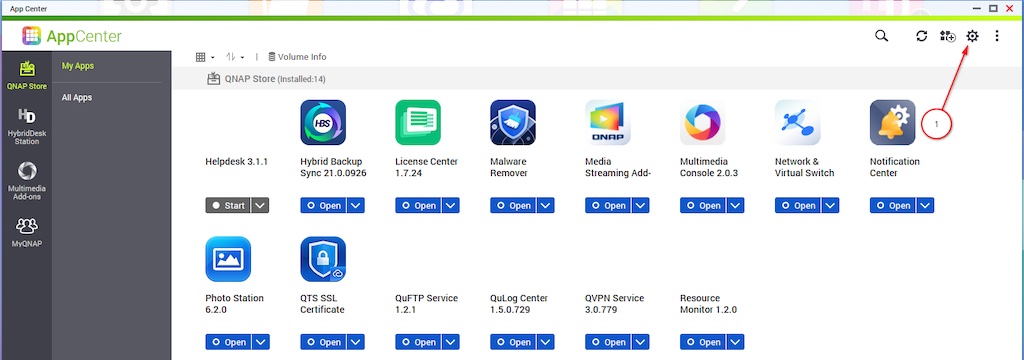Viewport: 1024px width, 360px height.
Task: Select All Apps
Action: (76, 97)
